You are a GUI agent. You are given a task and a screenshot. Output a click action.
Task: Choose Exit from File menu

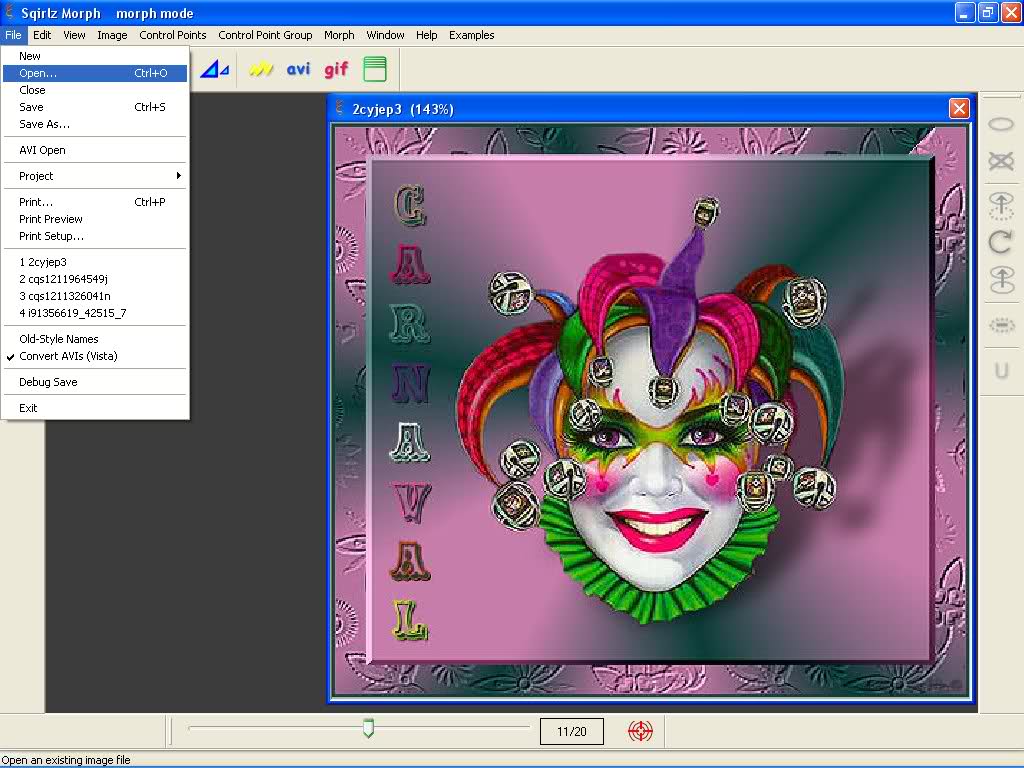pos(95,408)
